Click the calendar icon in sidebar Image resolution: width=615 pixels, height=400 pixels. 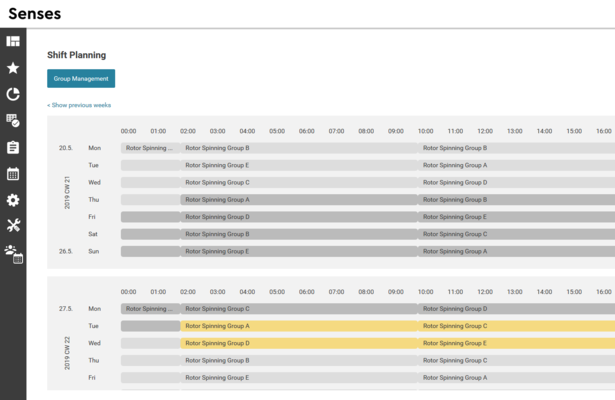(13, 174)
